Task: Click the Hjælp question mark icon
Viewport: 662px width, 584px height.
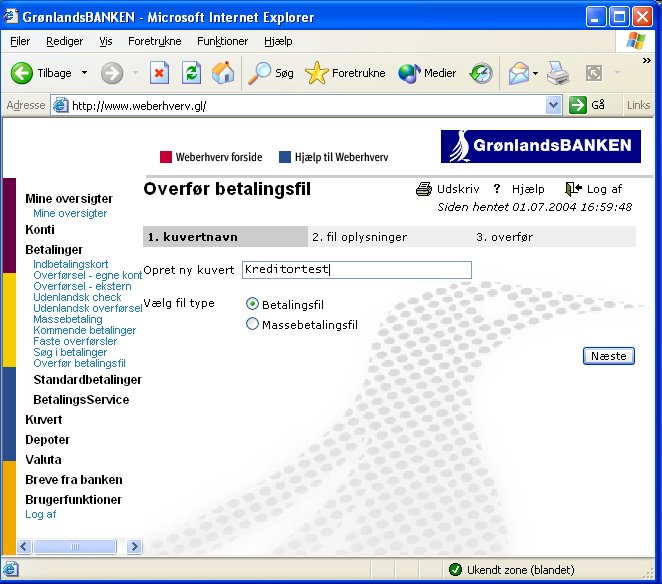Action: (x=497, y=188)
